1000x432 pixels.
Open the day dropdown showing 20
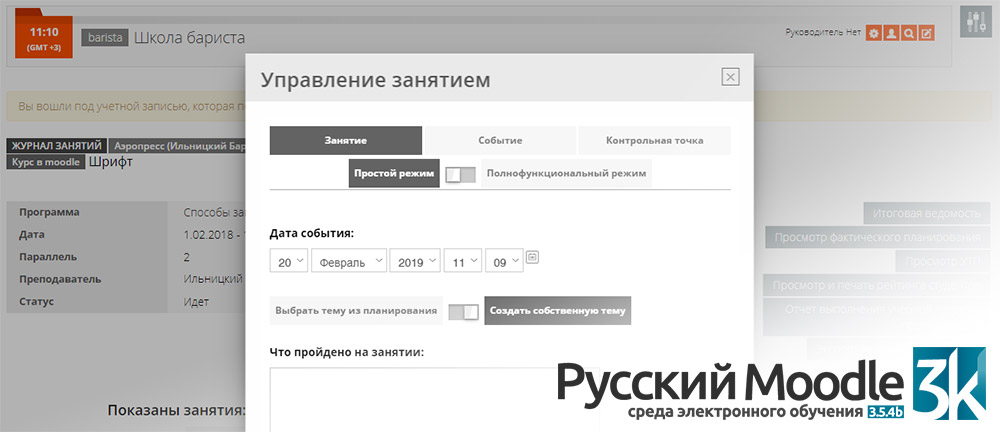click(x=289, y=260)
